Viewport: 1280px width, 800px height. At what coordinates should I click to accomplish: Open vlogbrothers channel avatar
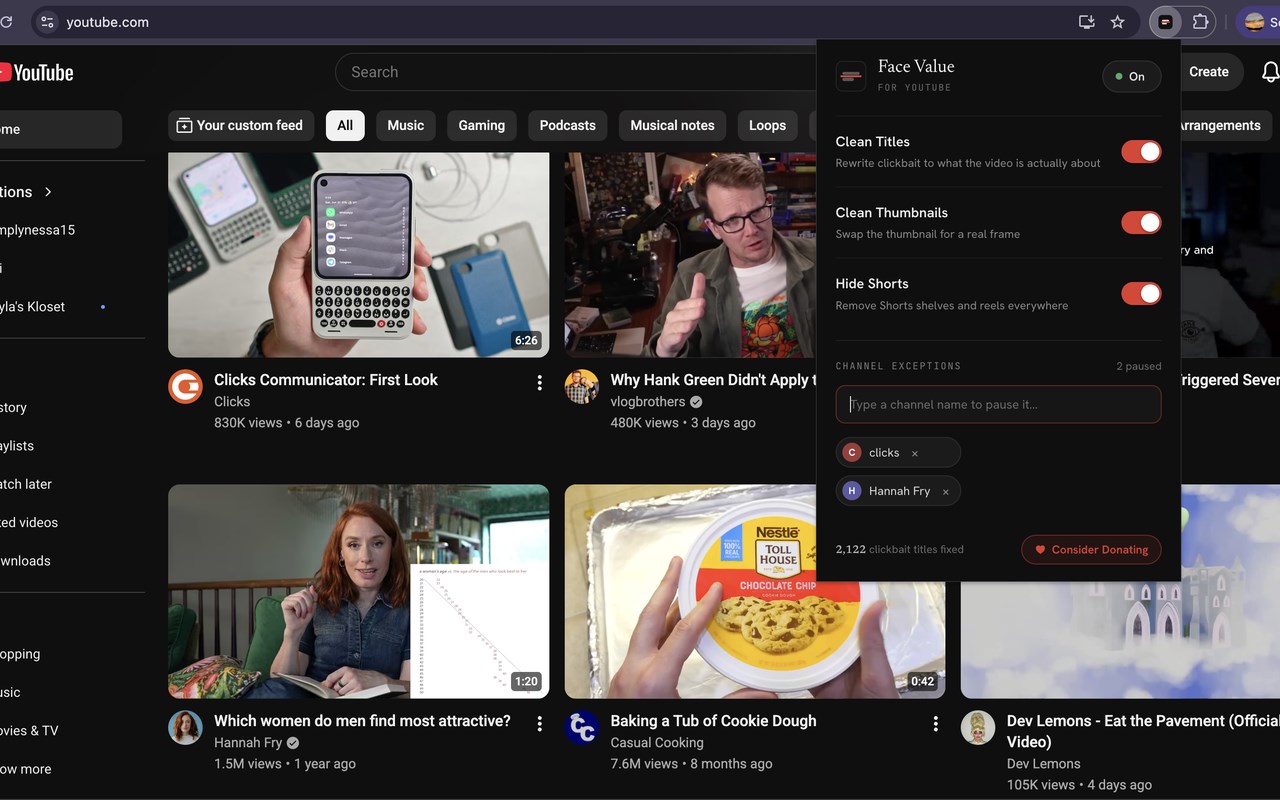coord(581,386)
